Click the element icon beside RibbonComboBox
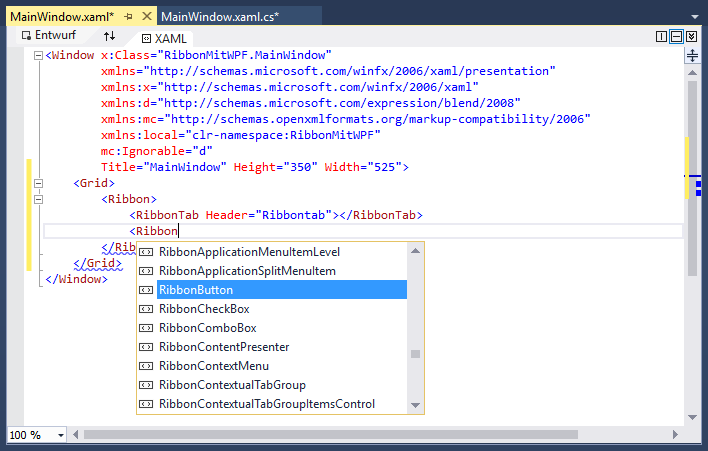 [x=146, y=328]
